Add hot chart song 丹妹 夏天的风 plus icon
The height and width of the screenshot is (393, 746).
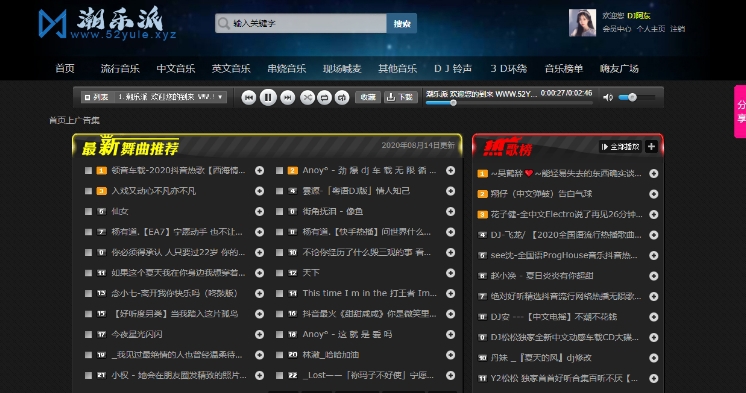coord(654,358)
